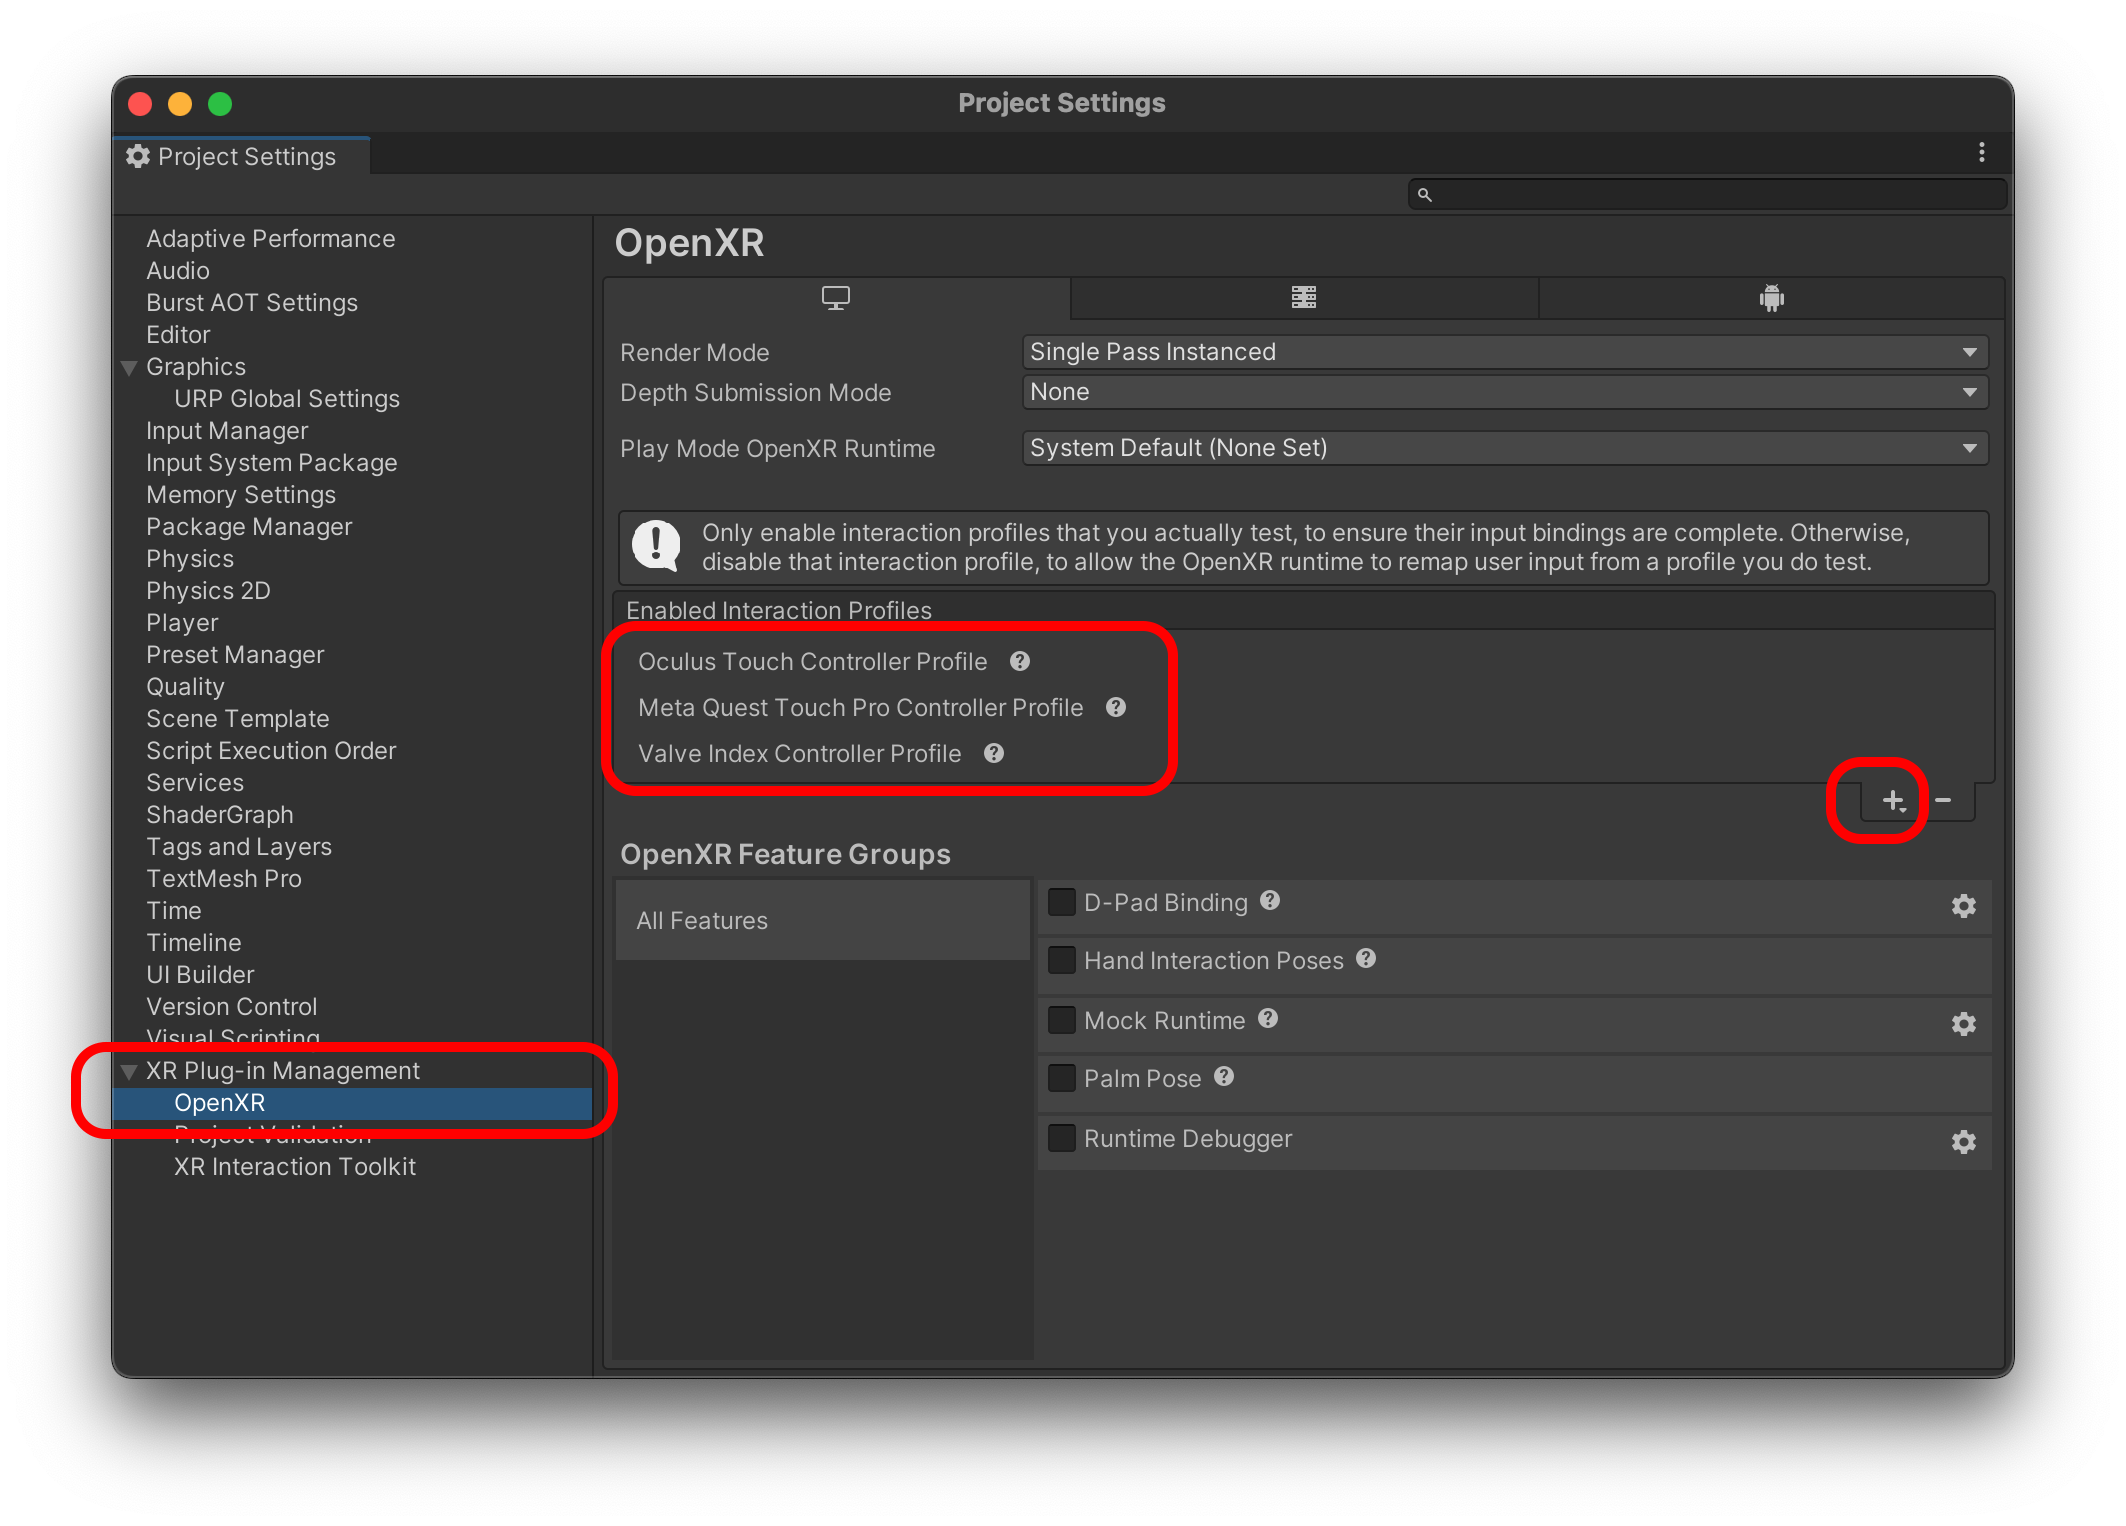
Task: Select the dedicated server platform tab icon
Action: pyautogui.click(x=1303, y=298)
